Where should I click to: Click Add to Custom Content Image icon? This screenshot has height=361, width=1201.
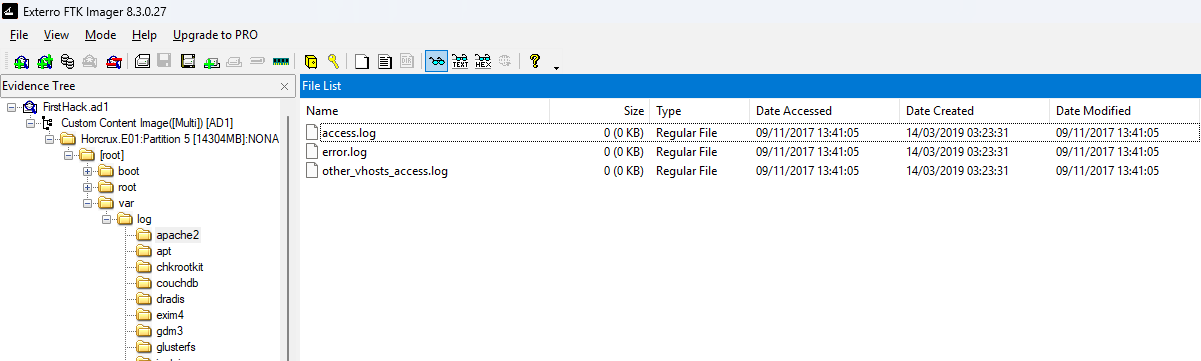click(211, 61)
